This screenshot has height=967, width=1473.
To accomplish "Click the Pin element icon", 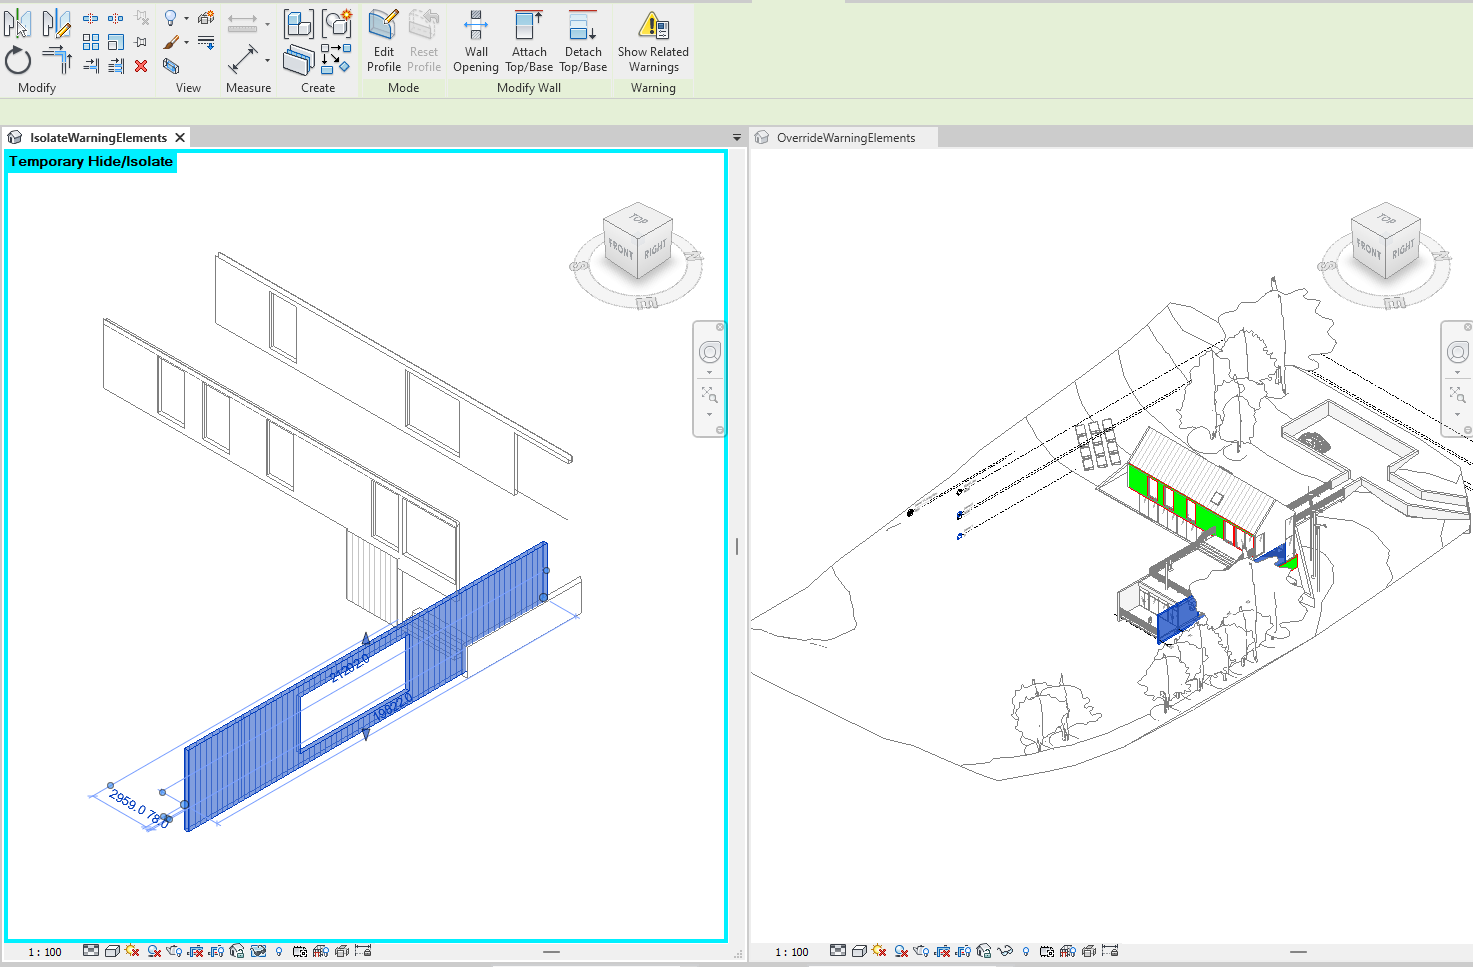I will pyautogui.click(x=141, y=42).
